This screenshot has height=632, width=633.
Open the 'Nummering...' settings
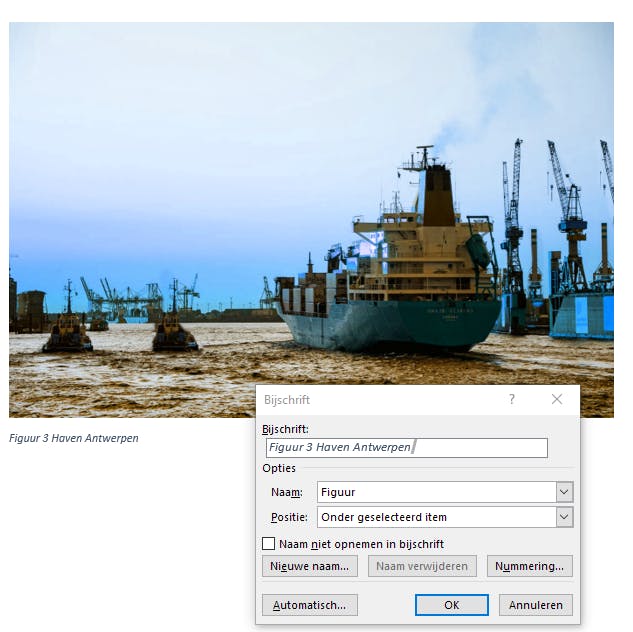click(529, 566)
